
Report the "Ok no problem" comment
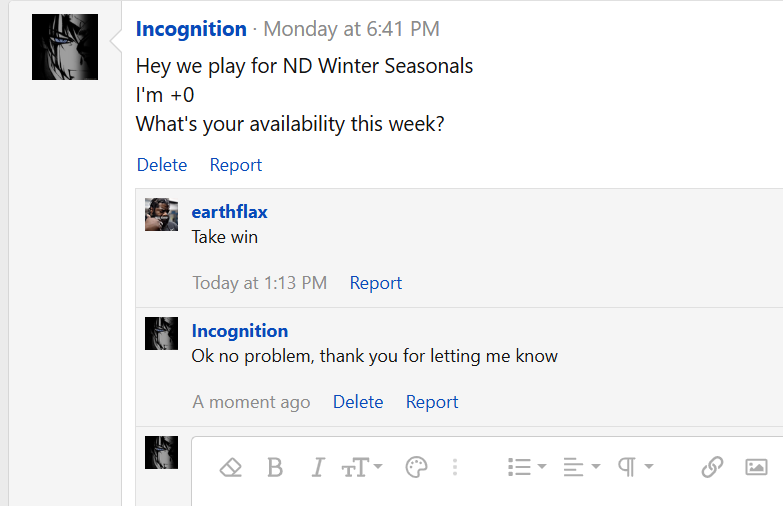tap(432, 402)
